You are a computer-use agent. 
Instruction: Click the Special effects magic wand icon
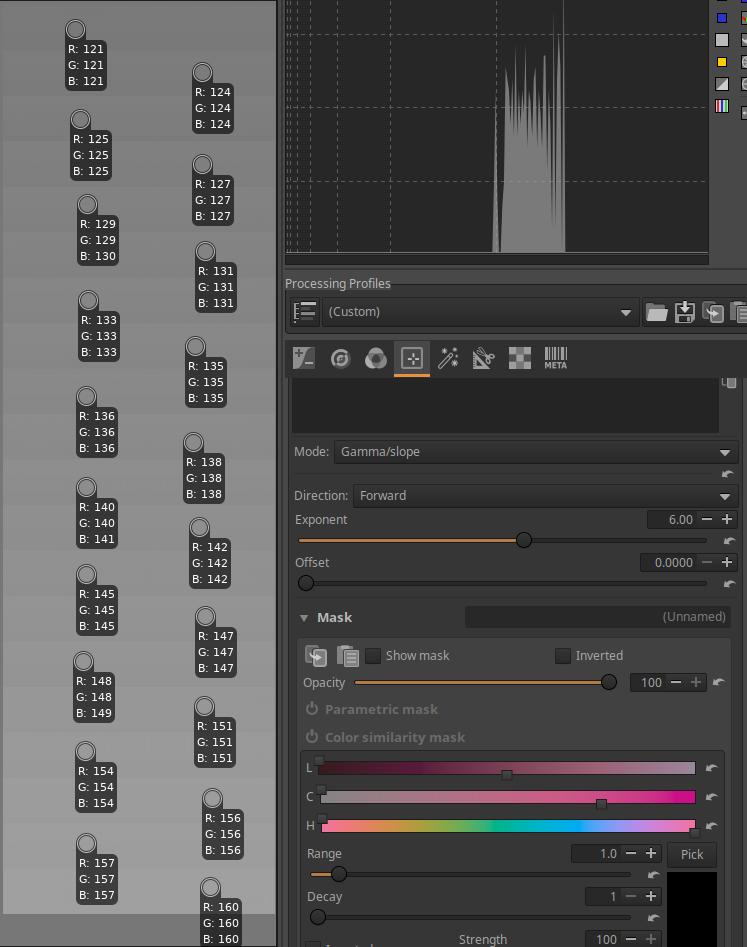(448, 358)
